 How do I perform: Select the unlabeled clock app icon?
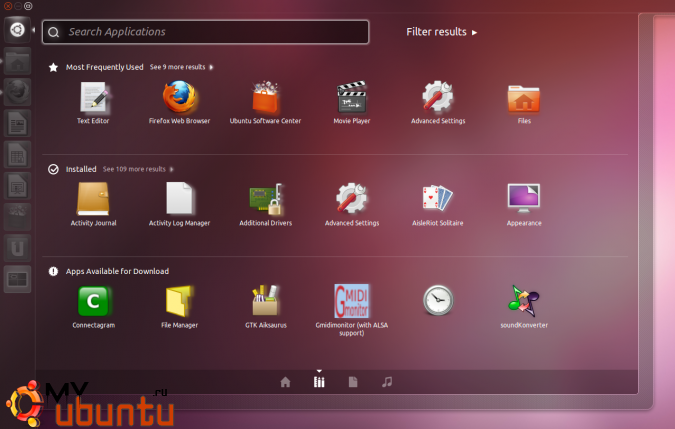click(438, 300)
